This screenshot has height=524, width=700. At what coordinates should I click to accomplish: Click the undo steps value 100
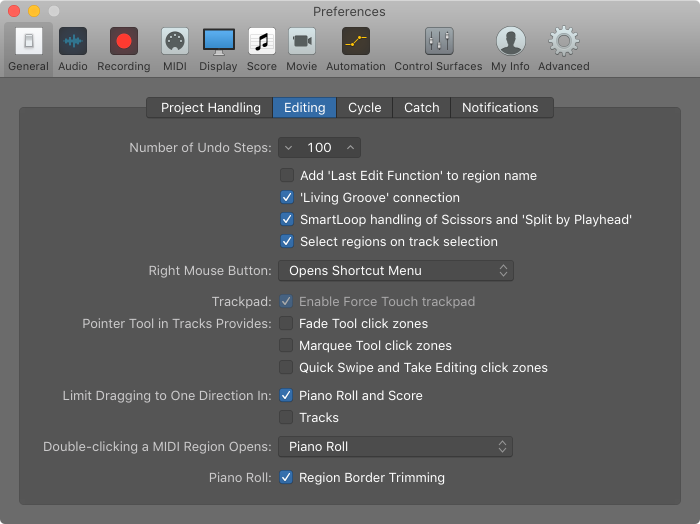click(x=320, y=148)
